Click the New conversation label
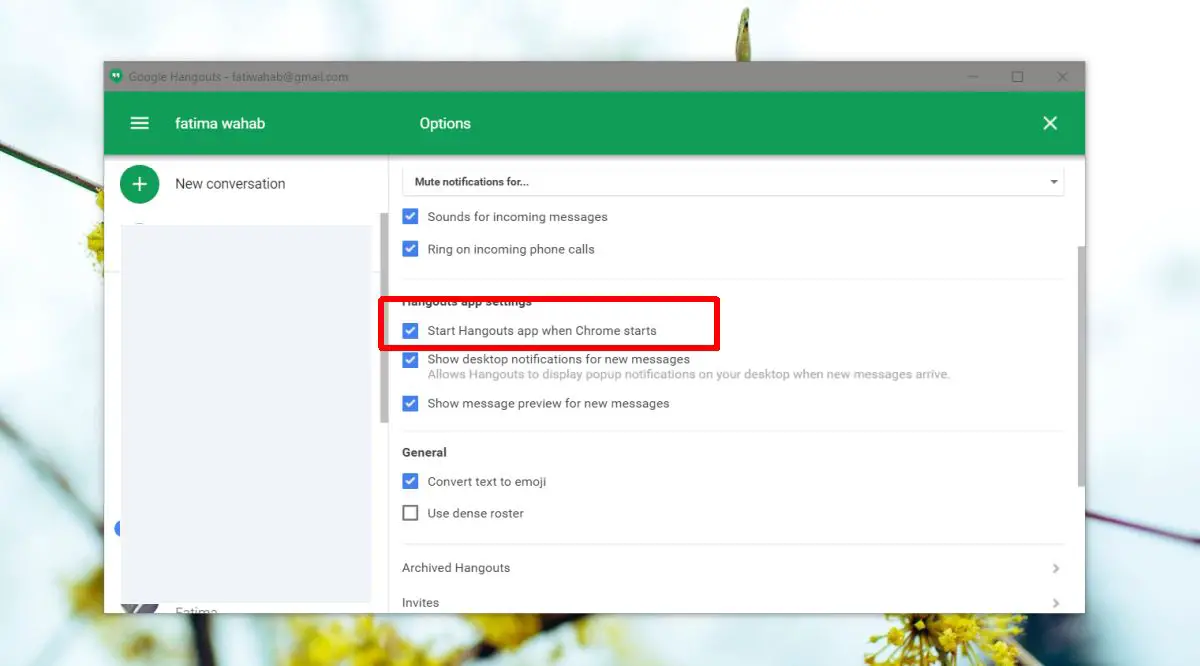Image resolution: width=1200 pixels, height=666 pixels. 230,184
